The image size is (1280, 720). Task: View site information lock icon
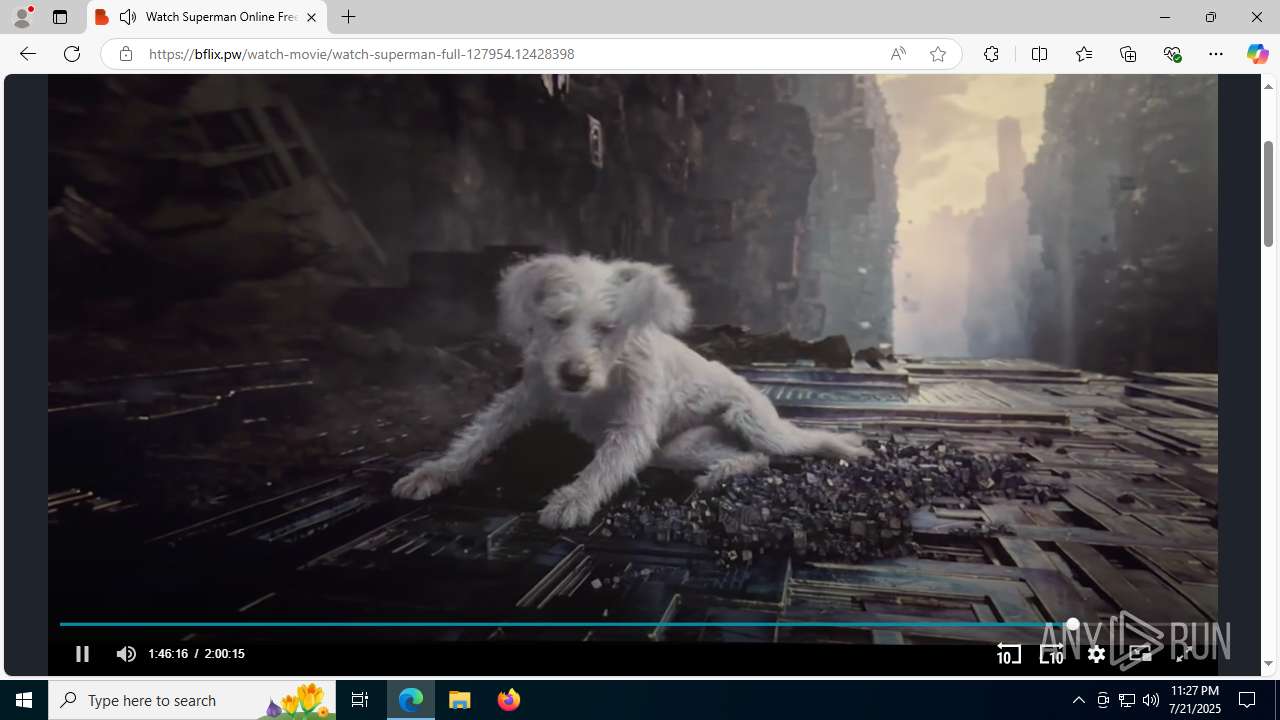point(125,54)
